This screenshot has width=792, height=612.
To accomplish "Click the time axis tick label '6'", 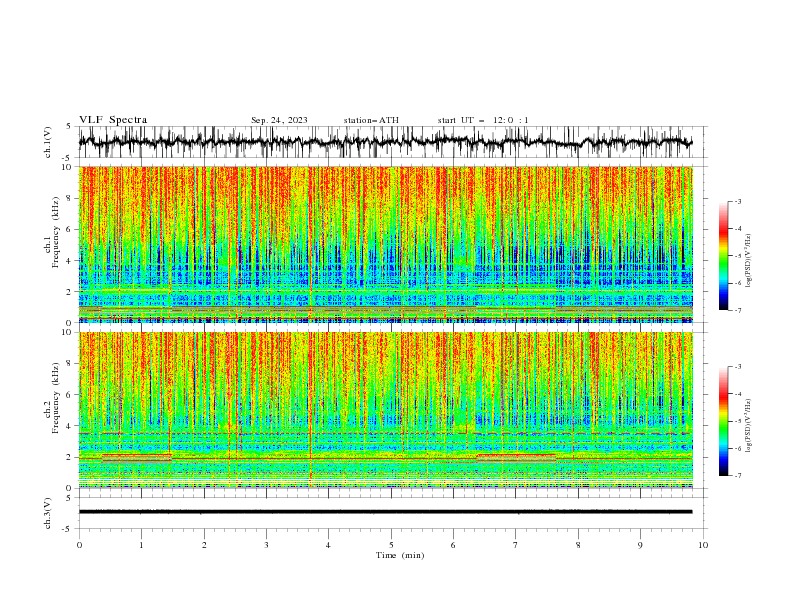I will 453,545.
